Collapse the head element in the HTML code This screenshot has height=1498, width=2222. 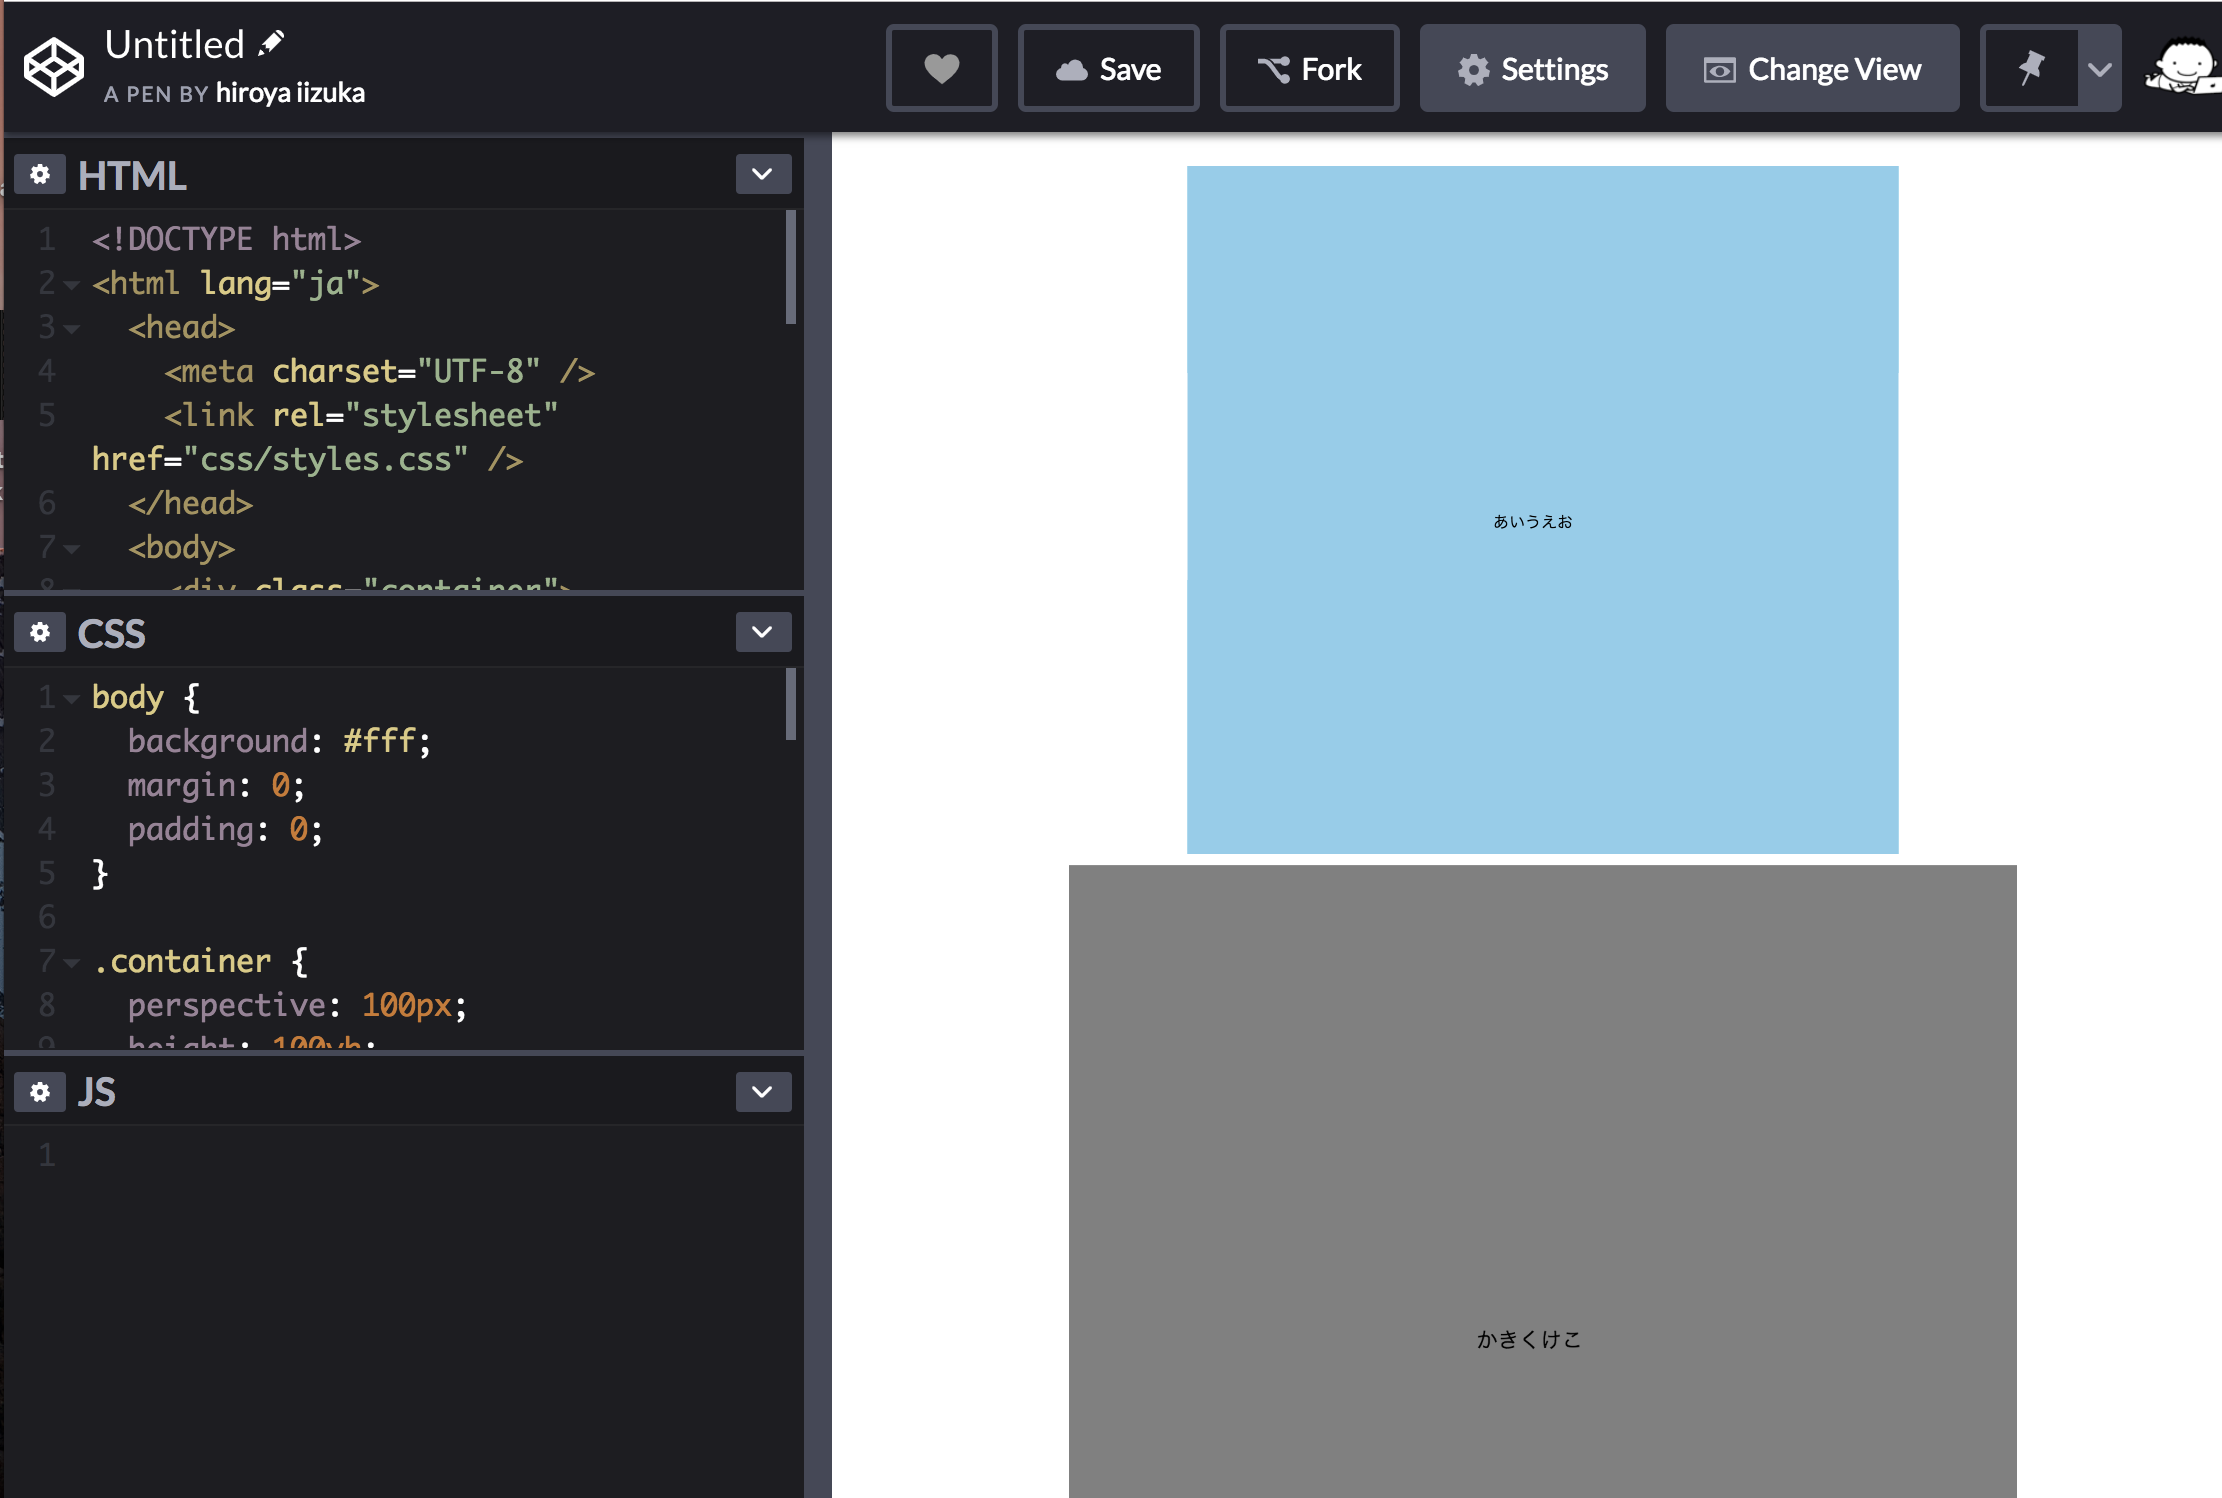(x=70, y=328)
